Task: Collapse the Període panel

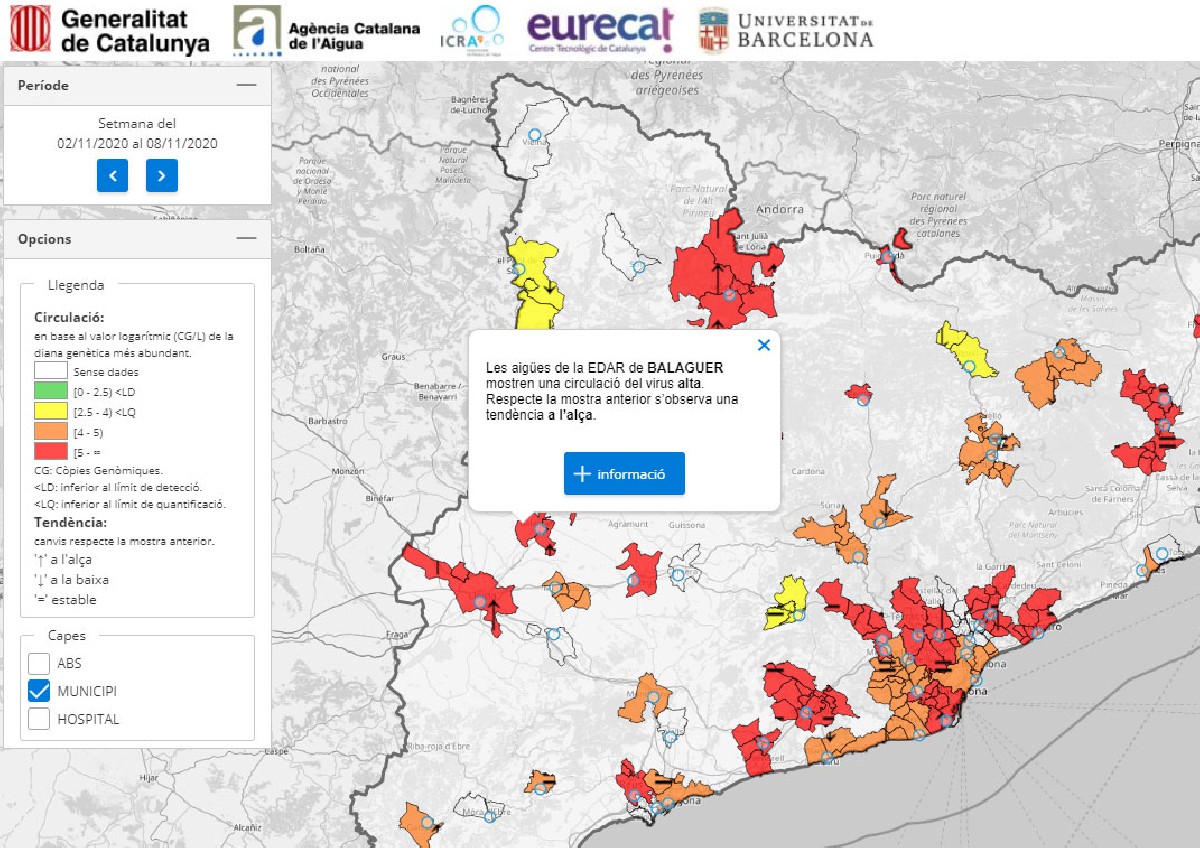Action: pos(246,86)
